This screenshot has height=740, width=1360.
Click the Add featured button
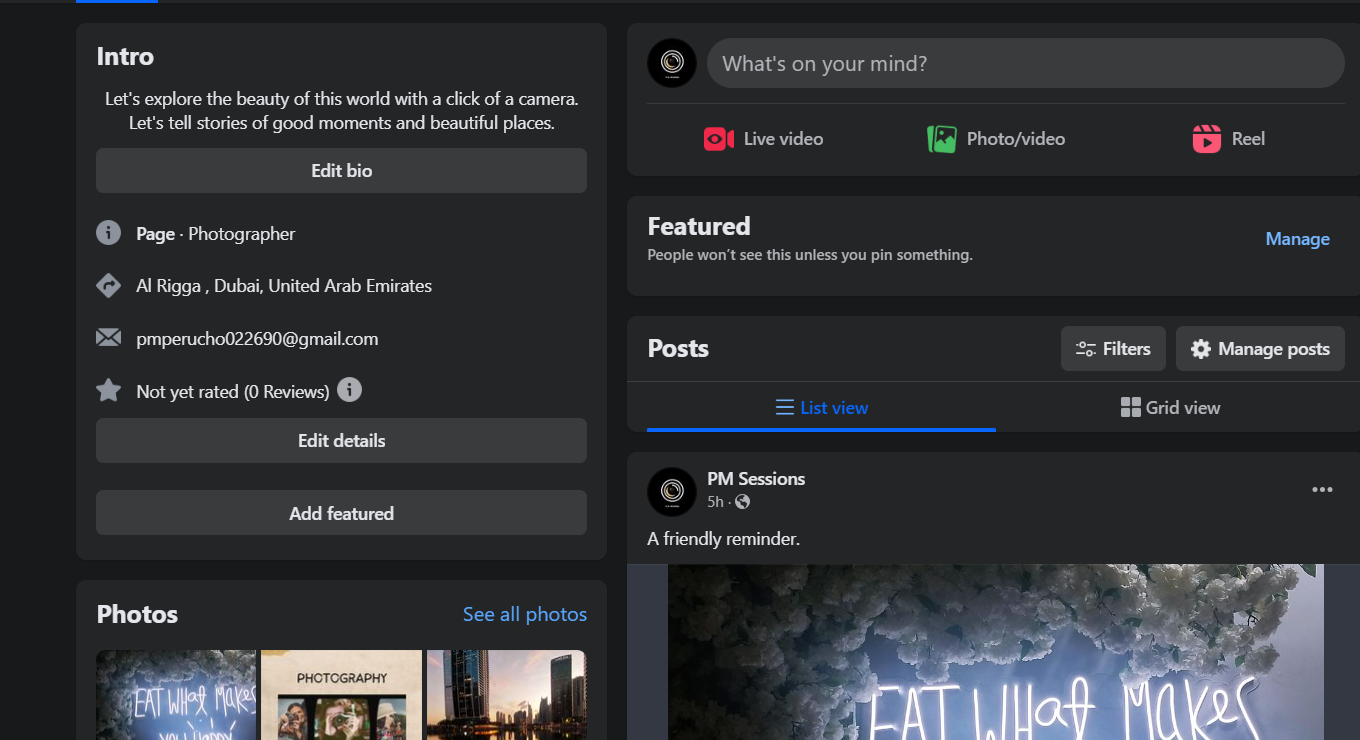point(341,514)
